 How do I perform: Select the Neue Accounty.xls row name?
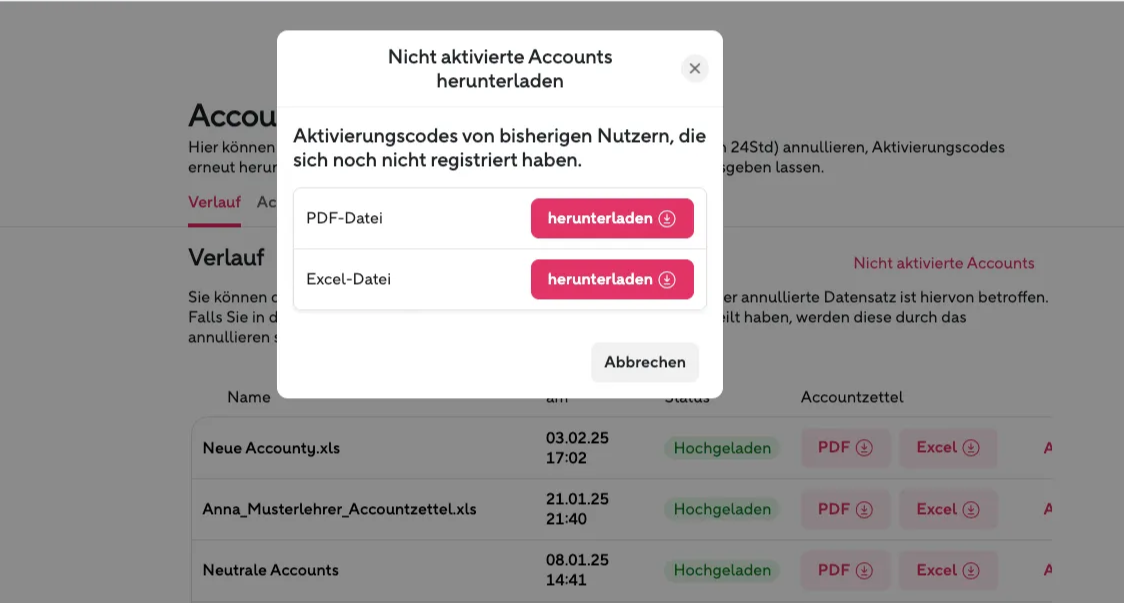click(271, 448)
